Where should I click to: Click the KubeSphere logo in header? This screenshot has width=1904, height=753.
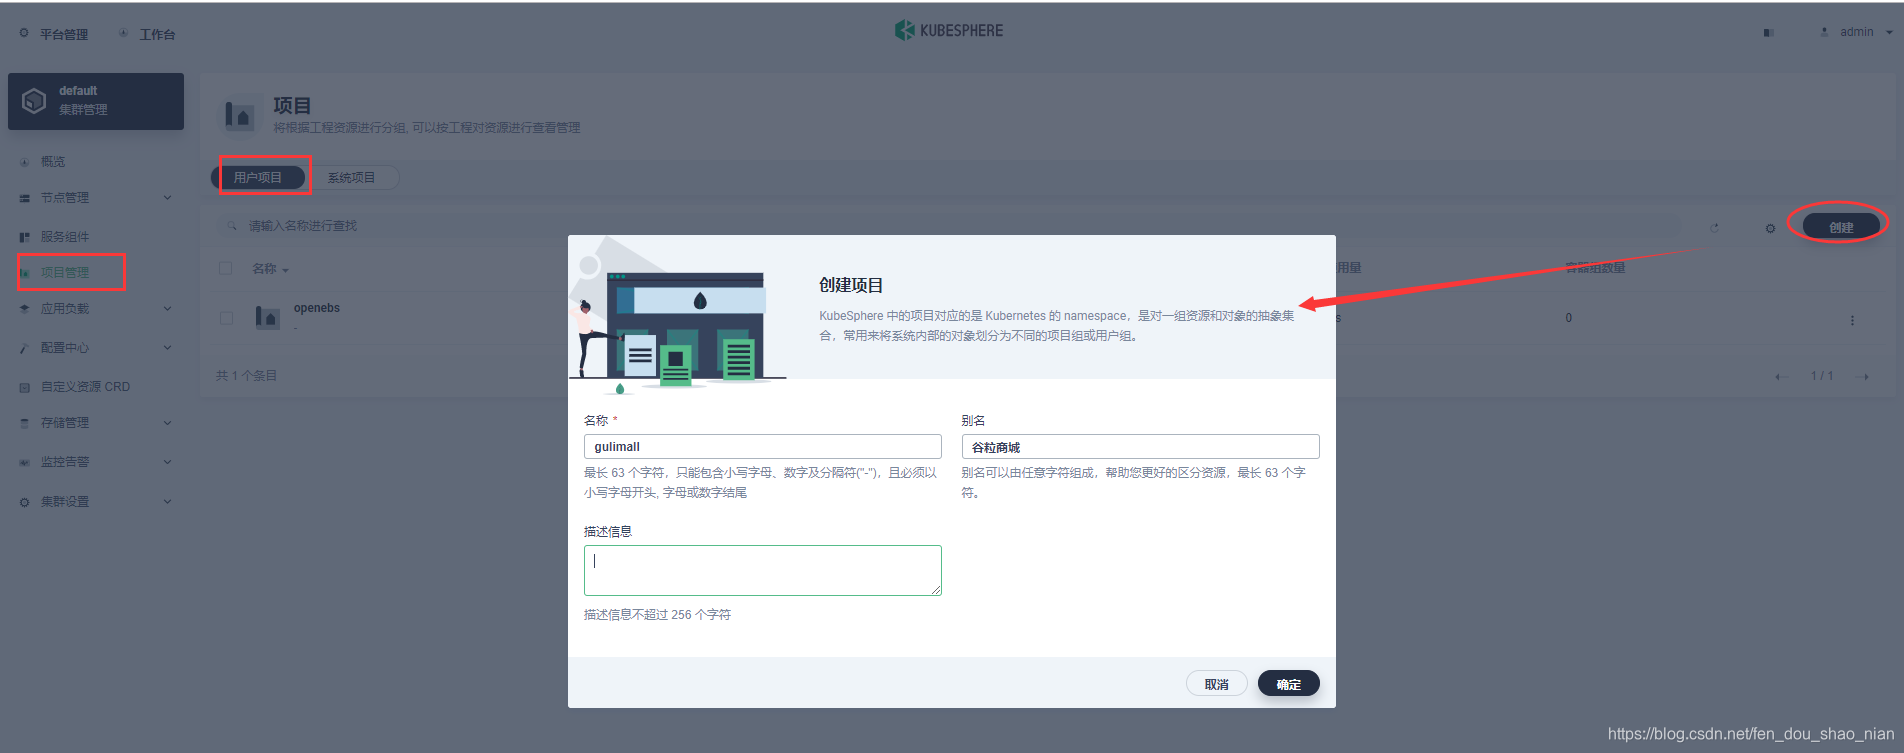pyautogui.click(x=949, y=31)
